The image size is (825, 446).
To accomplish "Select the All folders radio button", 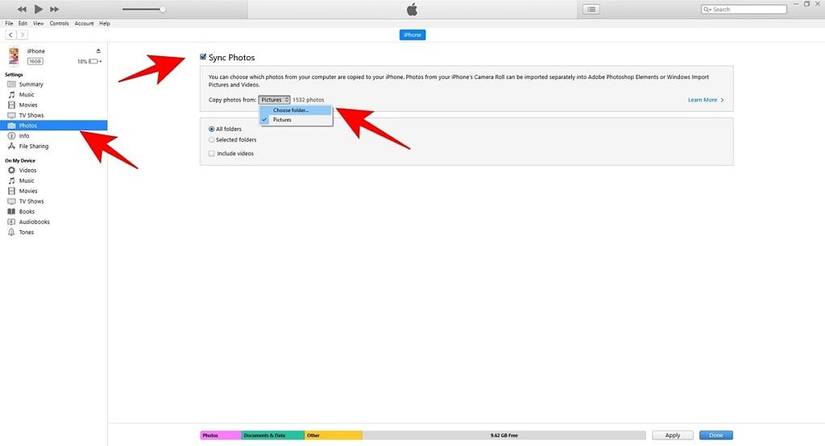I will pyautogui.click(x=212, y=129).
